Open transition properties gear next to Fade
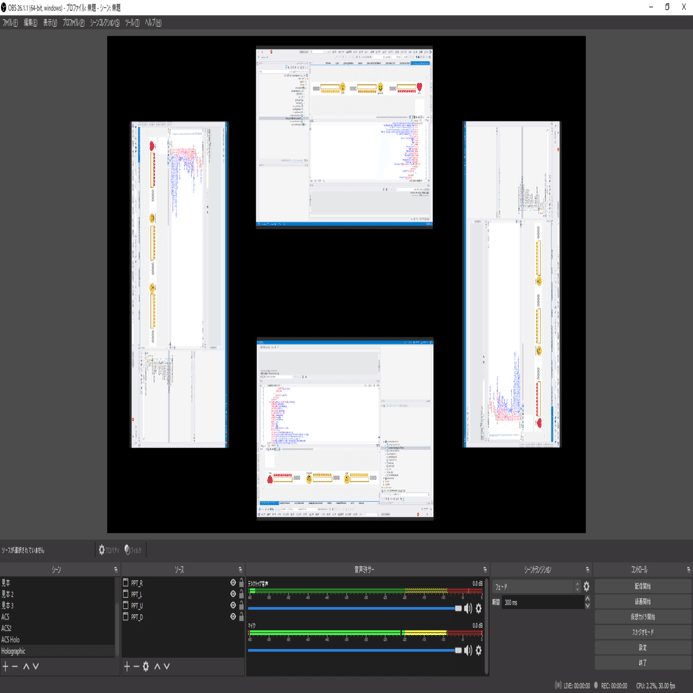This screenshot has height=693, width=693. [586, 586]
